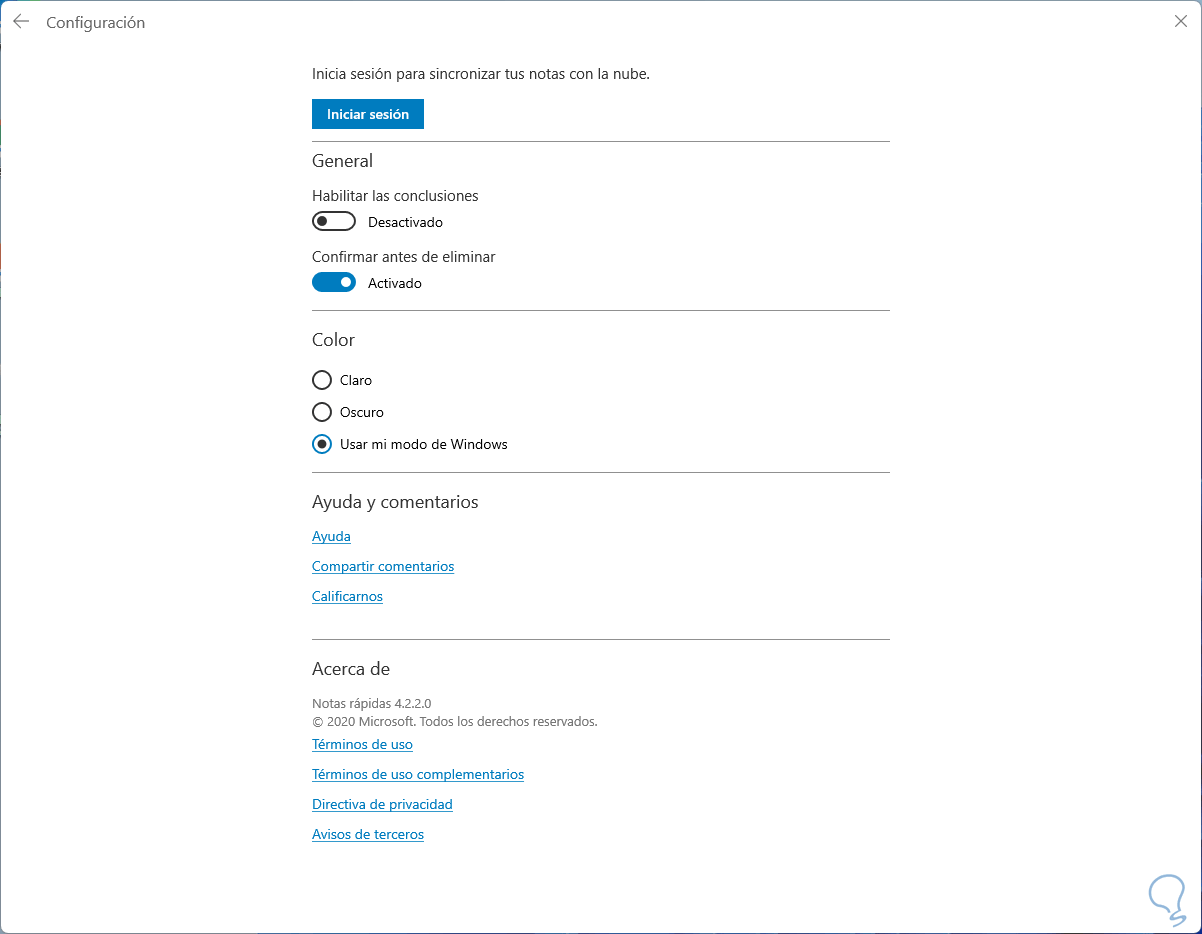Toggle Habilitar las conclusiones switch
Image resolution: width=1202 pixels, height=934 pixels.
point(334,221)
